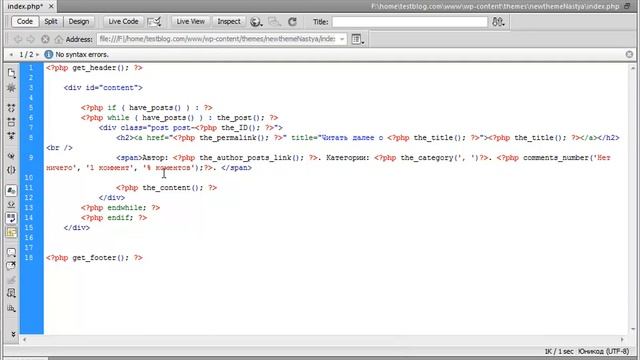Click greyed Wrap Tag icon
Image resolution: width=640 pixels, height=360 pixels.
pyautogui.click(x=11, y=280)
